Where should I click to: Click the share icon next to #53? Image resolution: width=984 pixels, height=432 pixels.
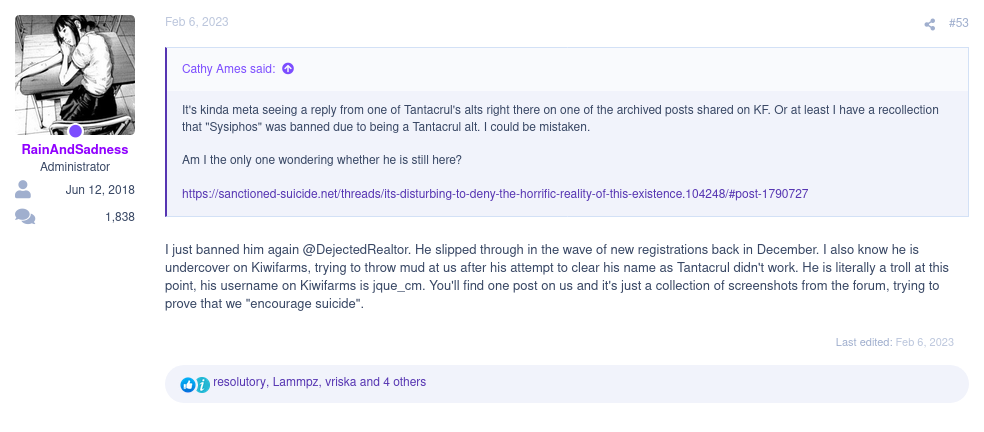[x=929, y=24]
